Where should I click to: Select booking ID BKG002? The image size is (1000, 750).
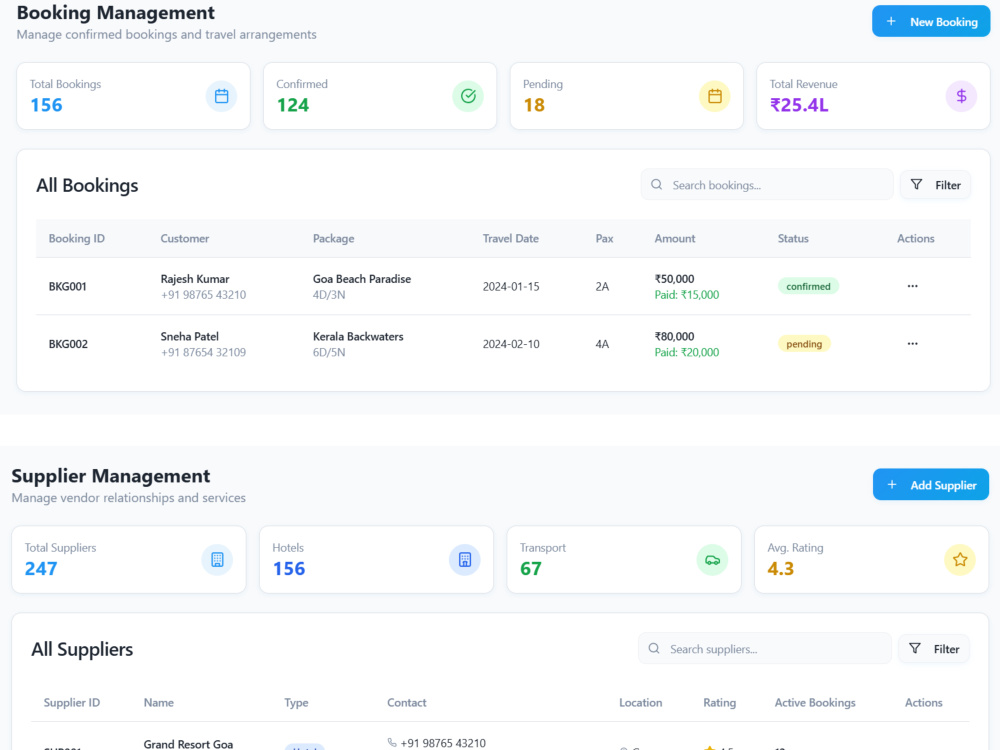(x=68, y=344)
